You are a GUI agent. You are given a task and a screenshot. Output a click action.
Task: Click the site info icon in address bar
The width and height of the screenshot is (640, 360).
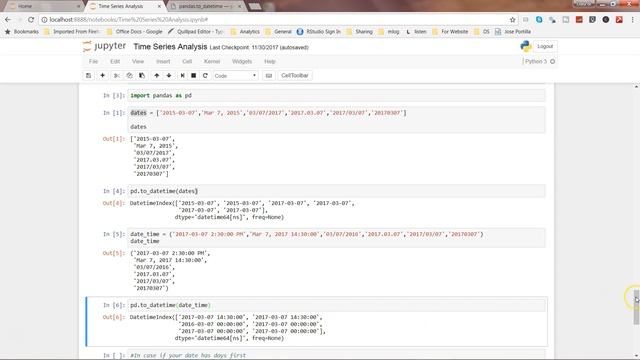[x=44, y=20]
